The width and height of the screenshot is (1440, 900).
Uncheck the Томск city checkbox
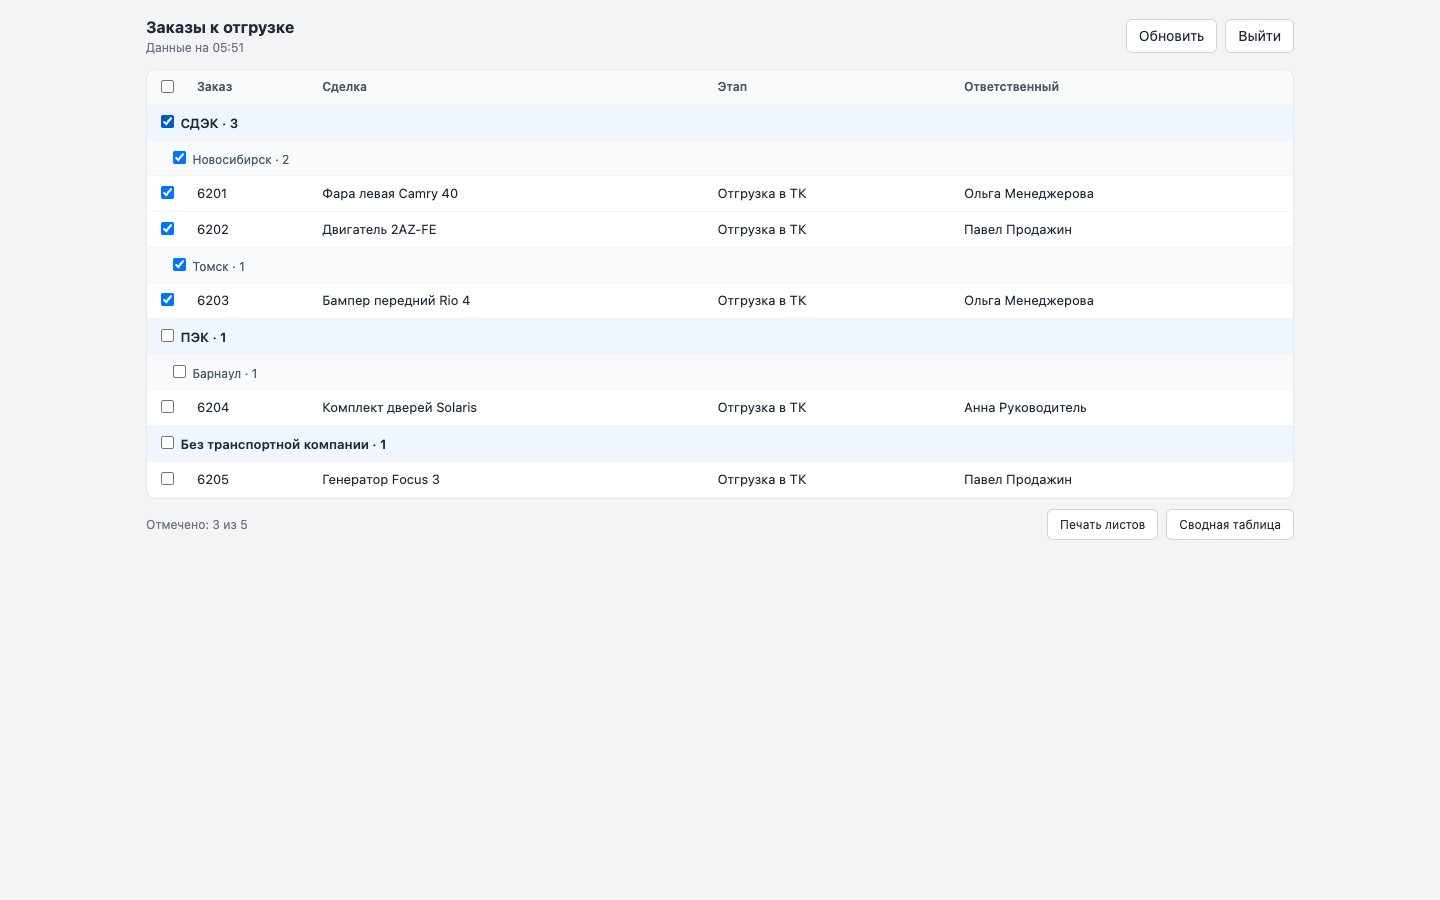pyautogui.click(x=179, y=265)
